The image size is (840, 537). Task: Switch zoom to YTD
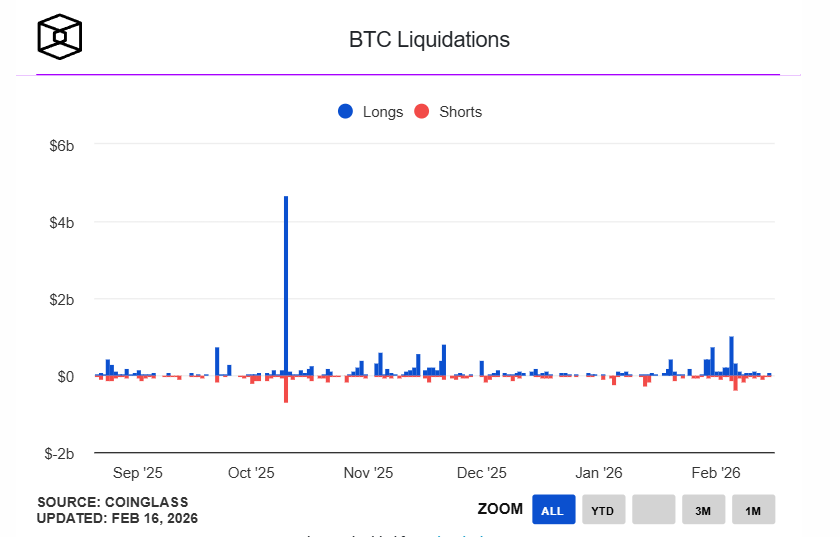pyautogui.click(x=603, y=510)
